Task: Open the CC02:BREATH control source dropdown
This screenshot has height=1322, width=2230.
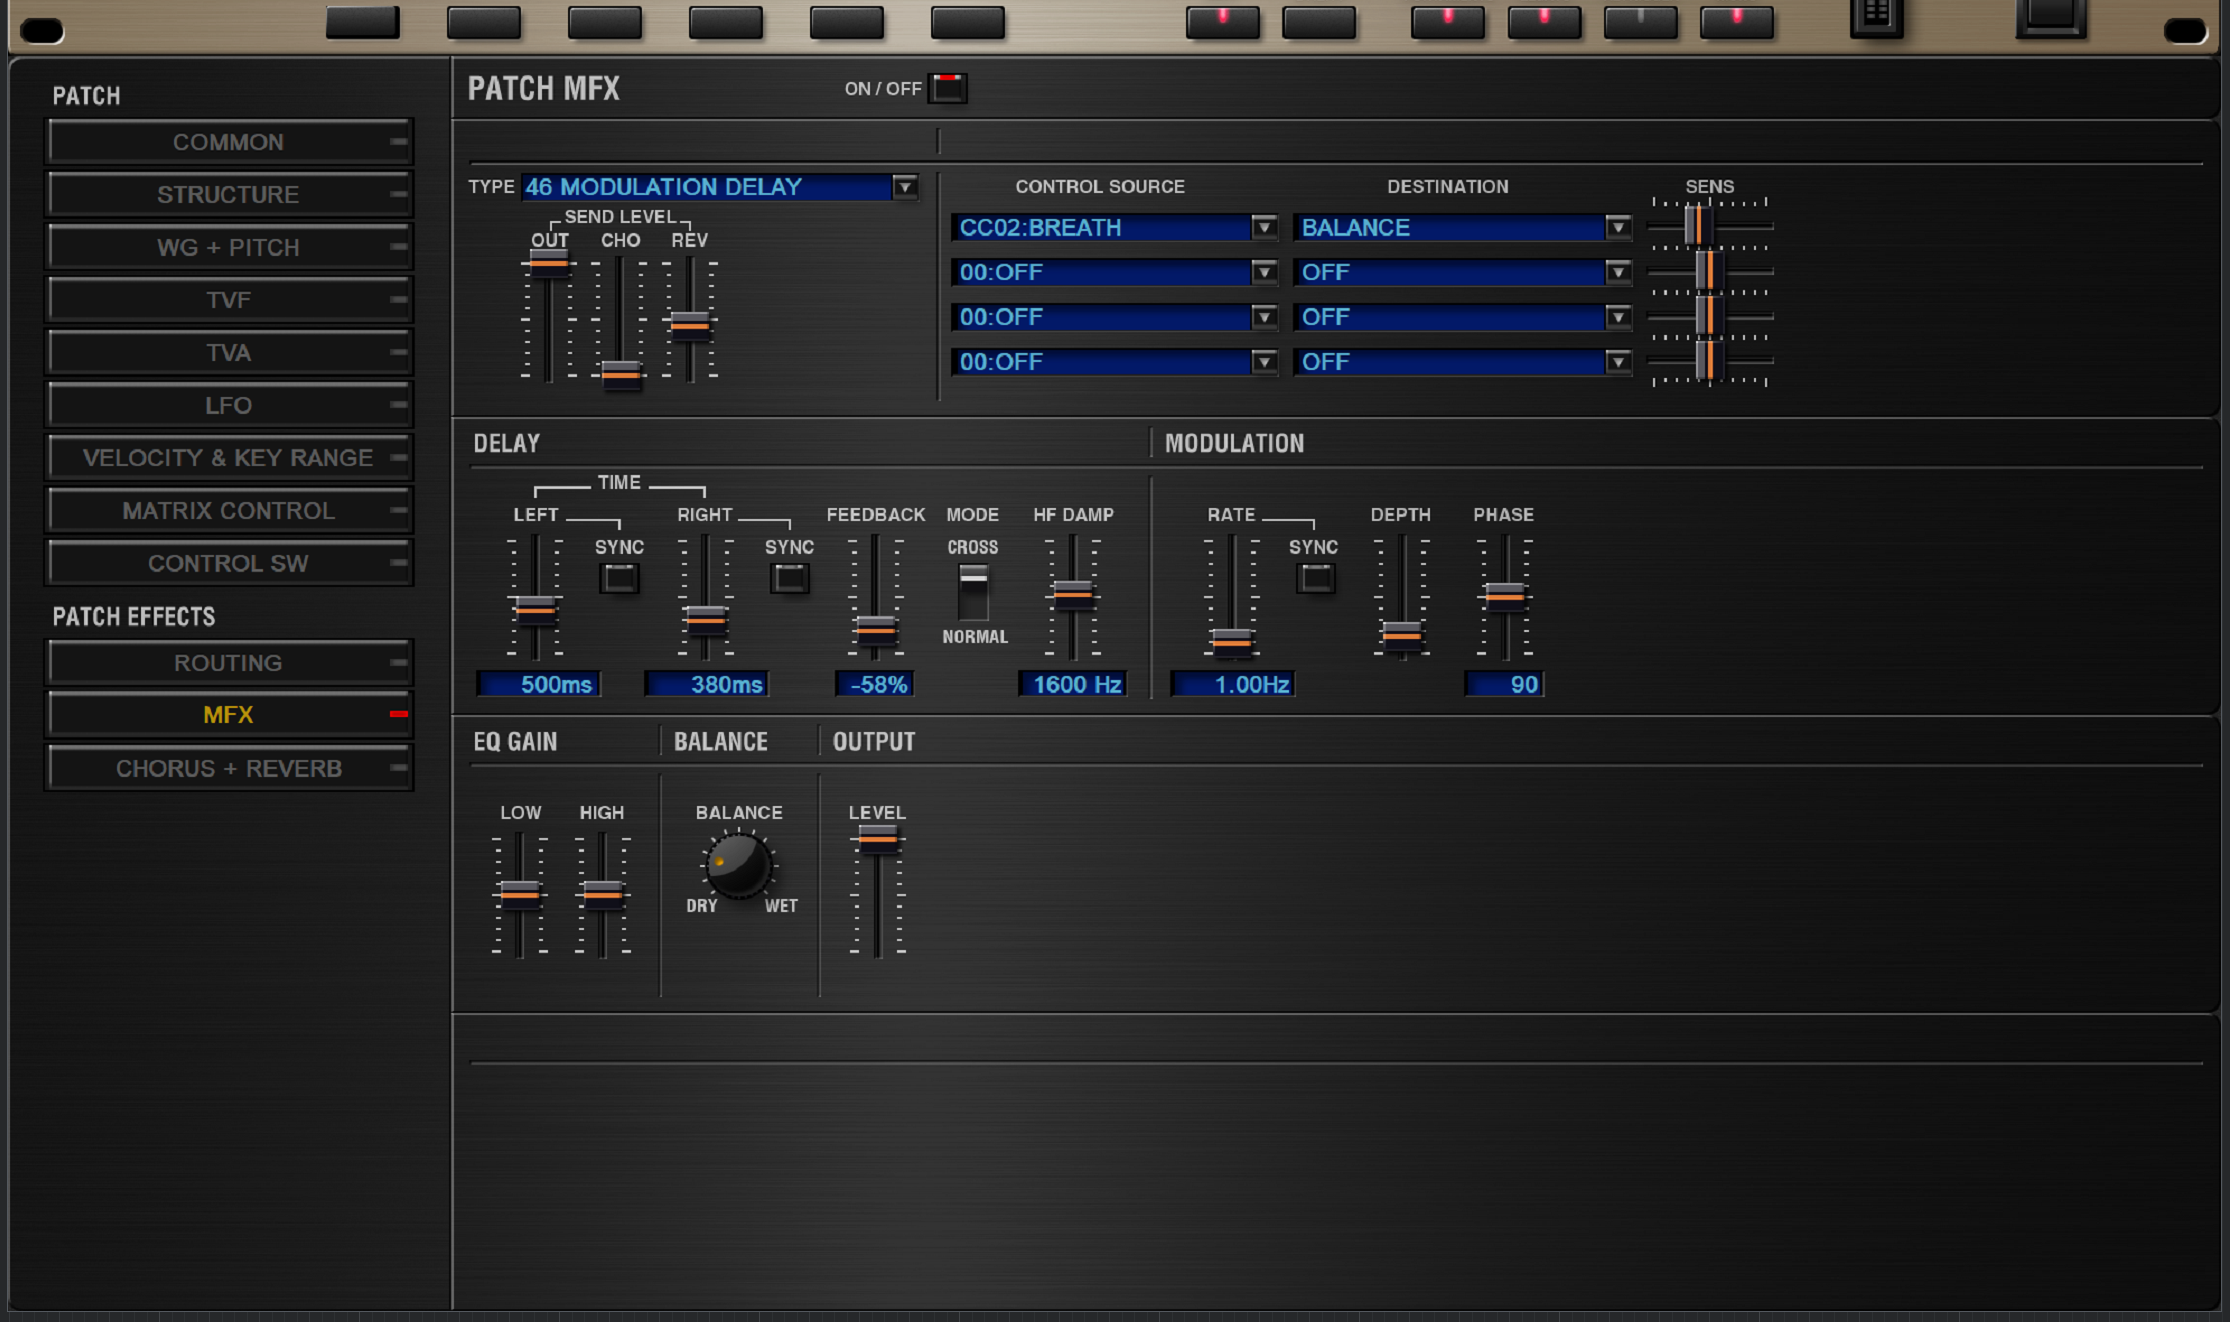Action: click(x=1263, y=228)
